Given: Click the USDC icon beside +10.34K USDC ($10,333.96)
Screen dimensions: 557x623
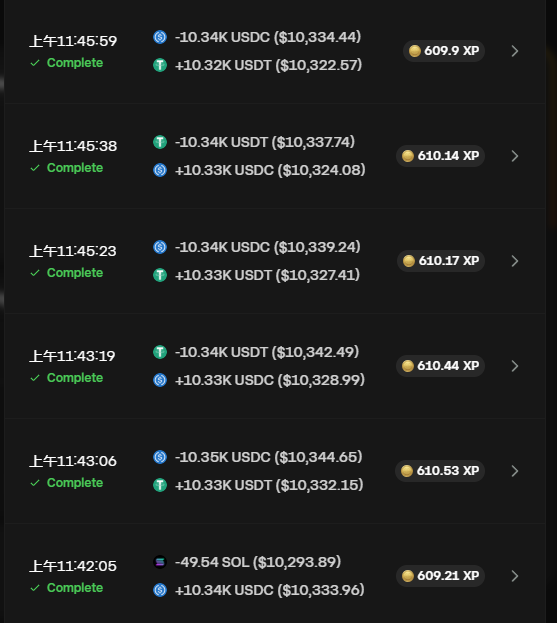Looking at the screenshot, I should 160,590.
